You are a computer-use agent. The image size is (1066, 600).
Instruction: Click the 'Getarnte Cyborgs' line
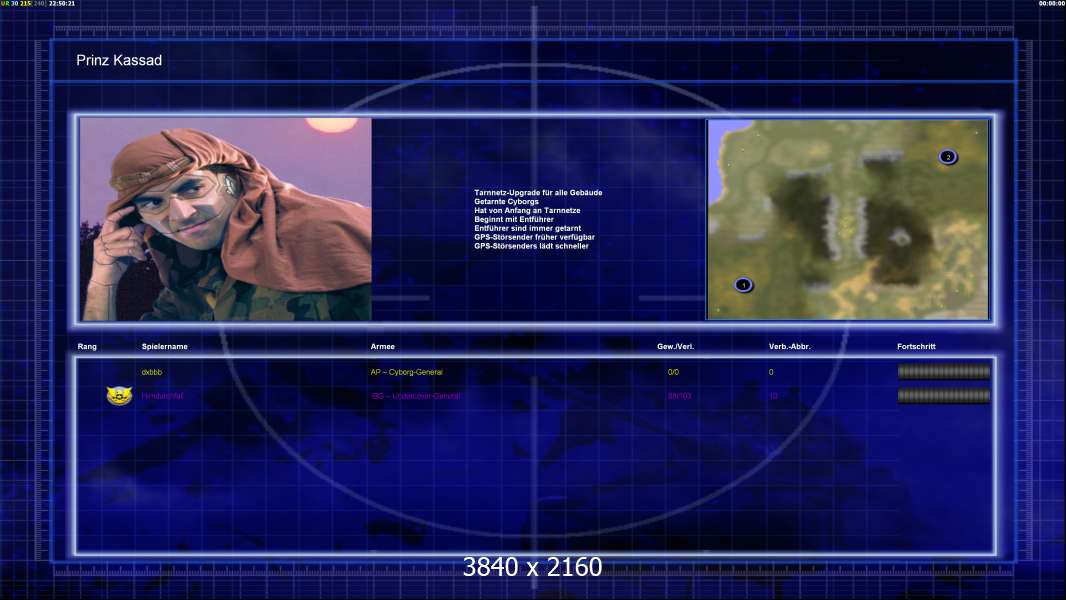pyautogui.click(x=506, y=201)
